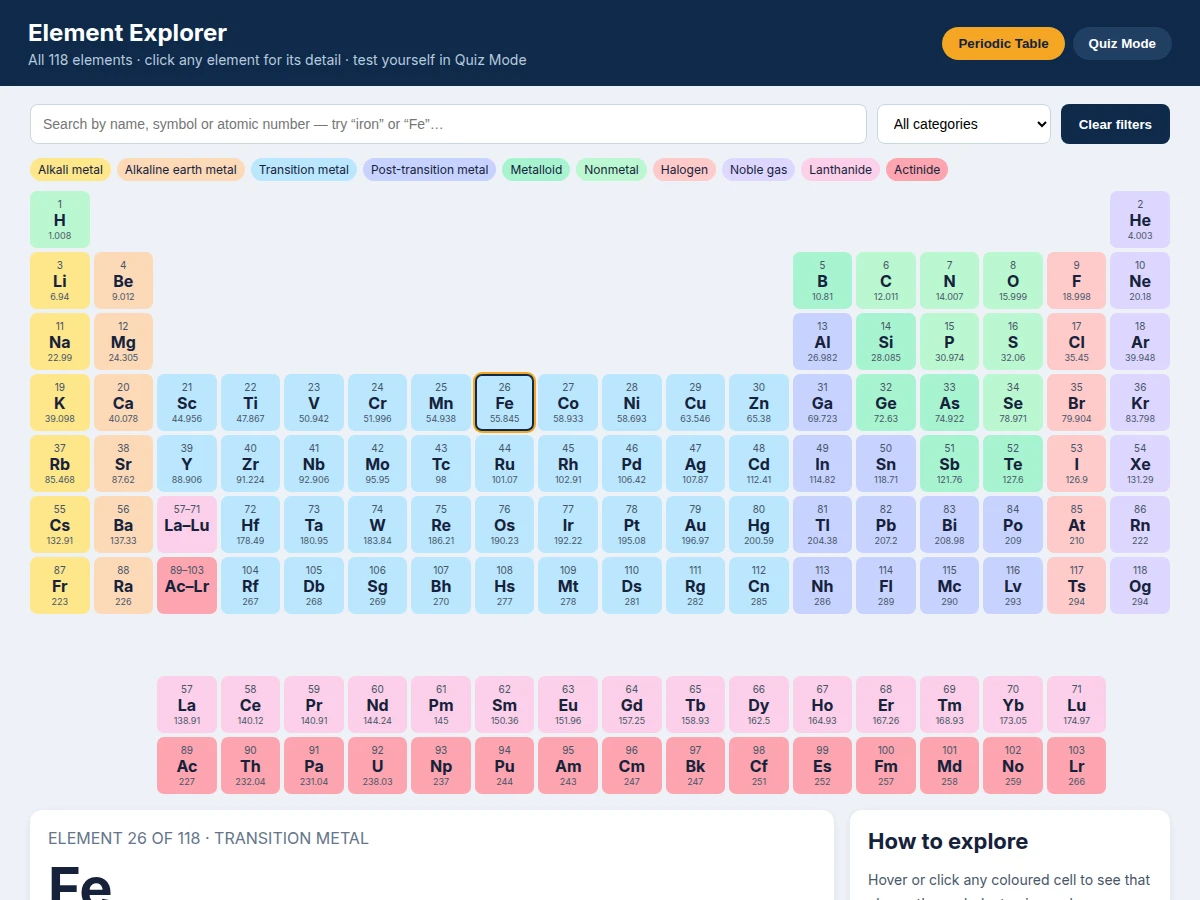Screen dimensions: 1200x900
Task: Click the Oxygen (O) element cell
Action: coord(1013,281)
